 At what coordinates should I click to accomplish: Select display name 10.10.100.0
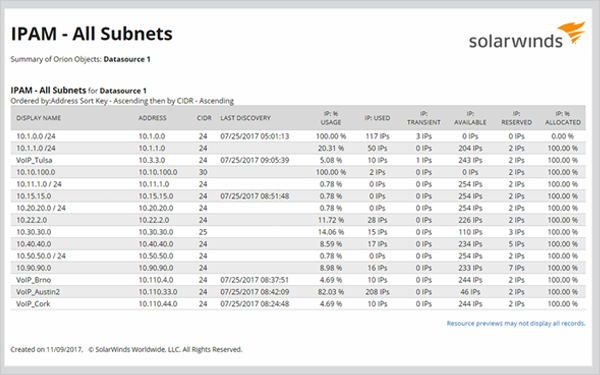pyautogui.click(x=36, y=172)
